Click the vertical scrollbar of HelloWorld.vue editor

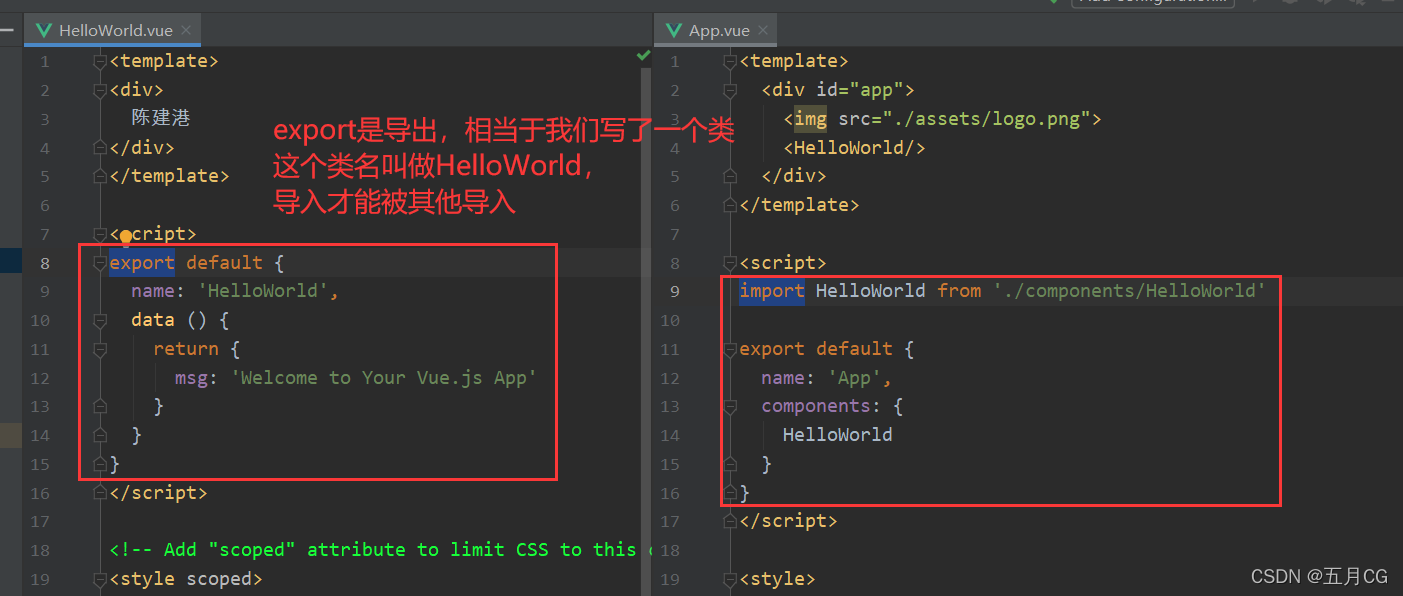646,330
